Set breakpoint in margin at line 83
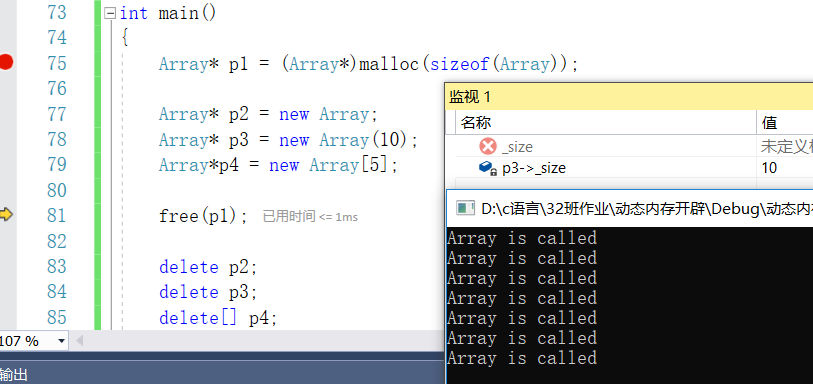 pos(6,267)
